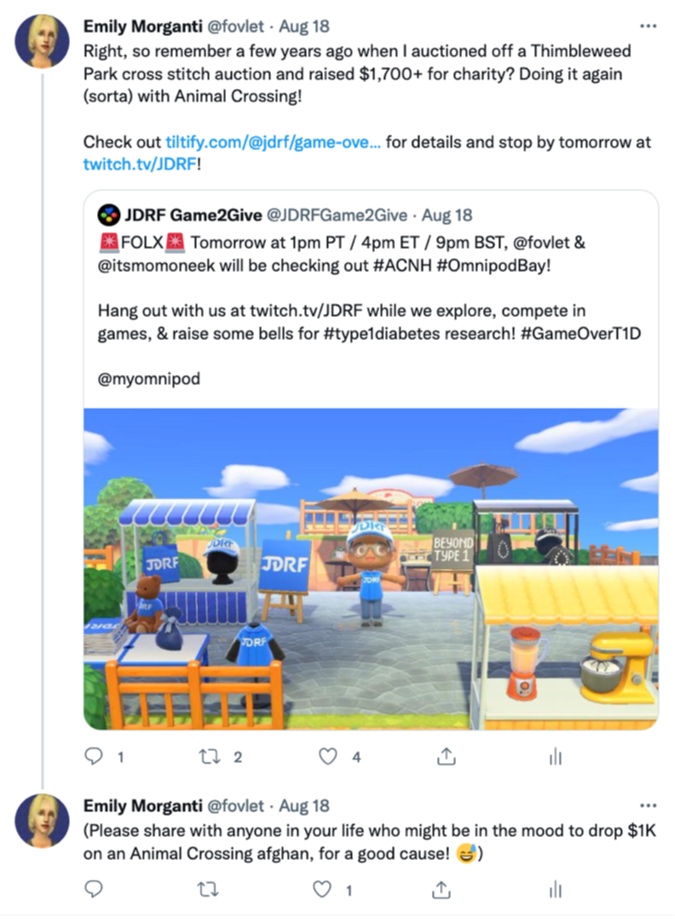Viewport: 675px width, 921px height.
Task: Open the Animal Crossing JDRF image
Action: click(x=371, y=569)
